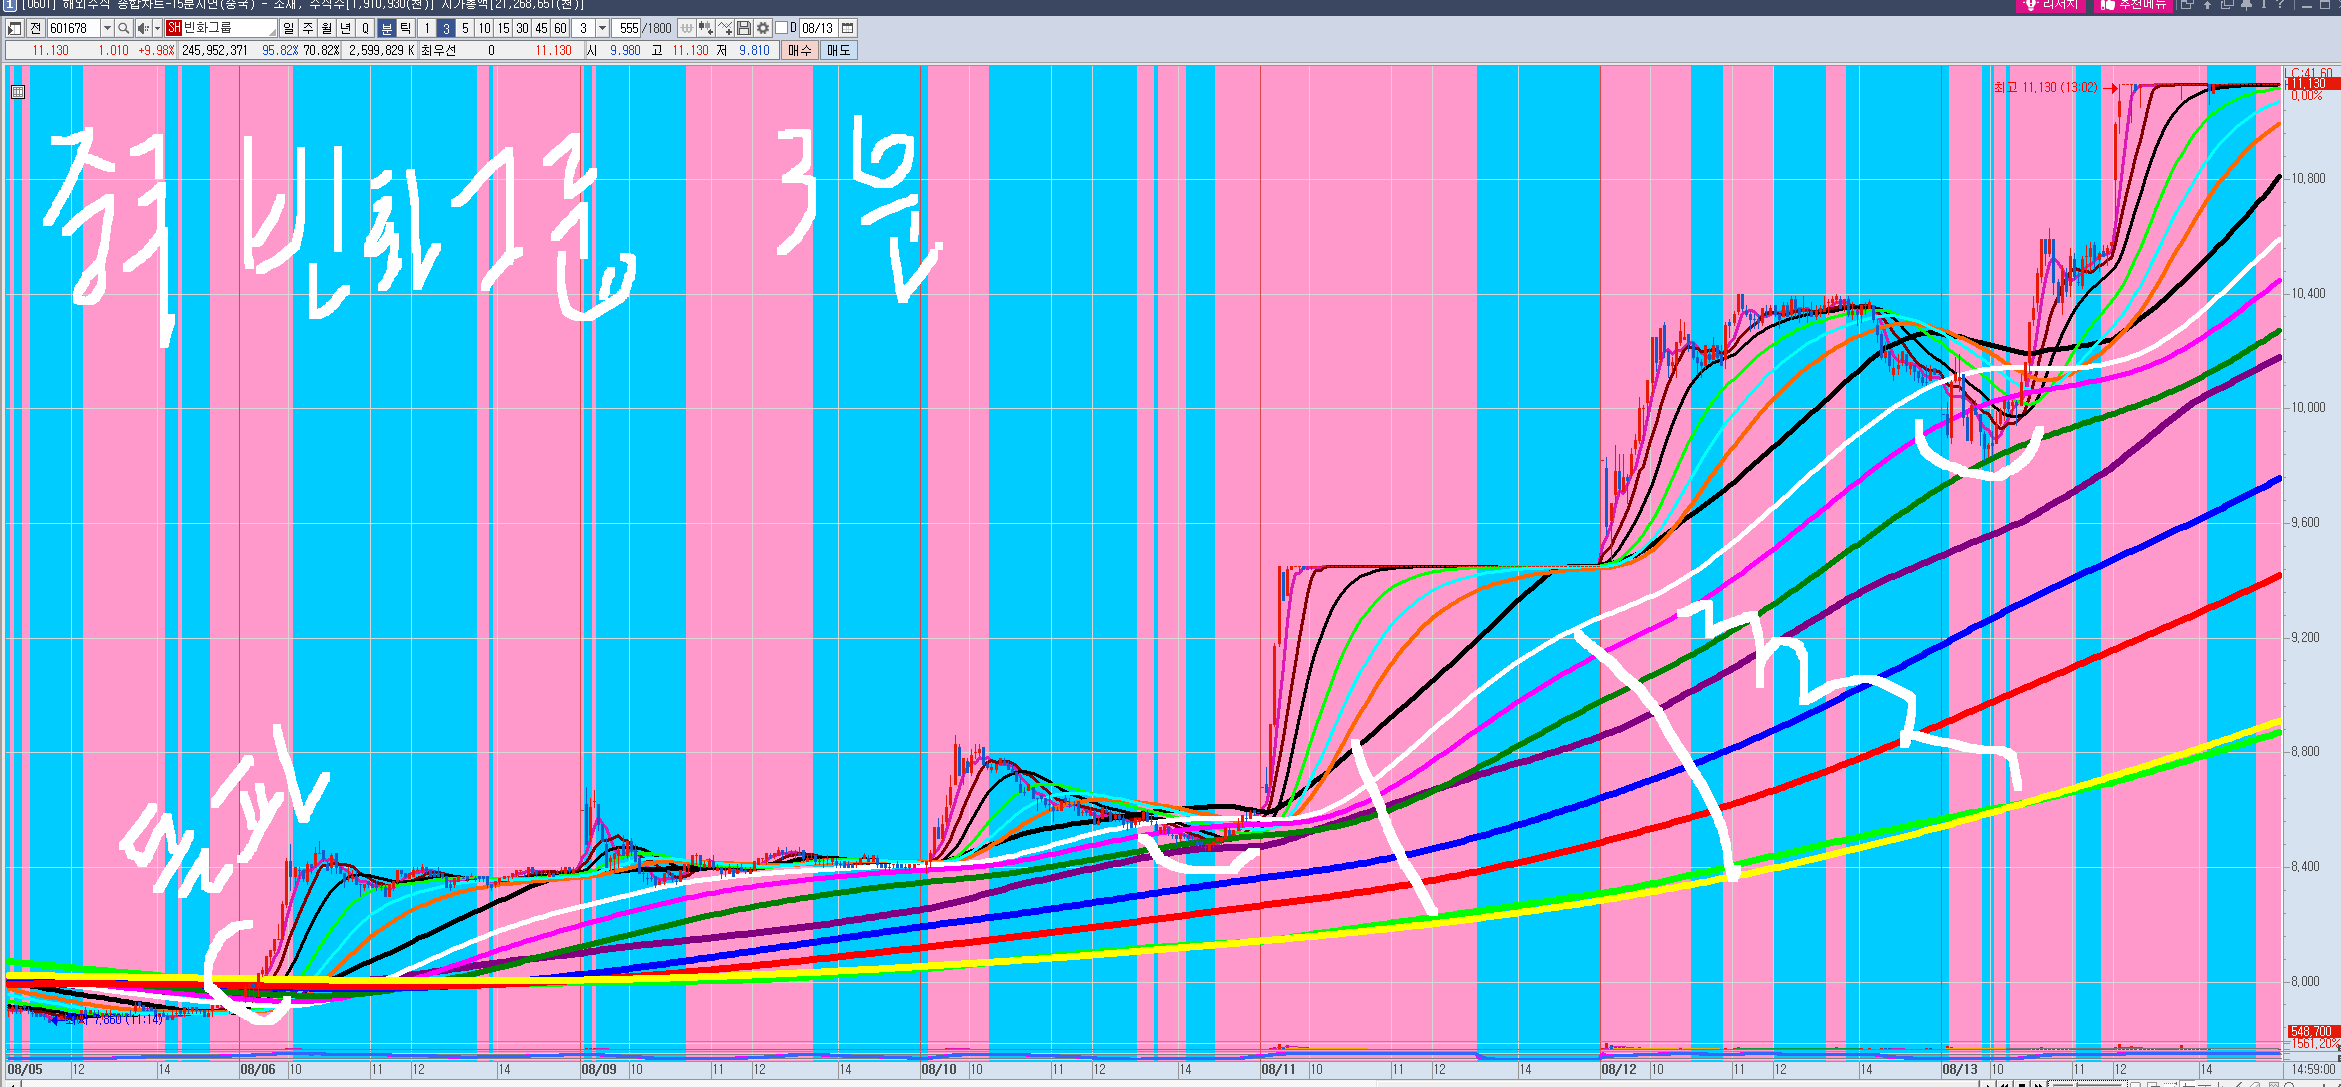The width and height of the screenshot is (2341, 1087).
Task: Switch to the 60-minute interval
Action: coord(560,28)
